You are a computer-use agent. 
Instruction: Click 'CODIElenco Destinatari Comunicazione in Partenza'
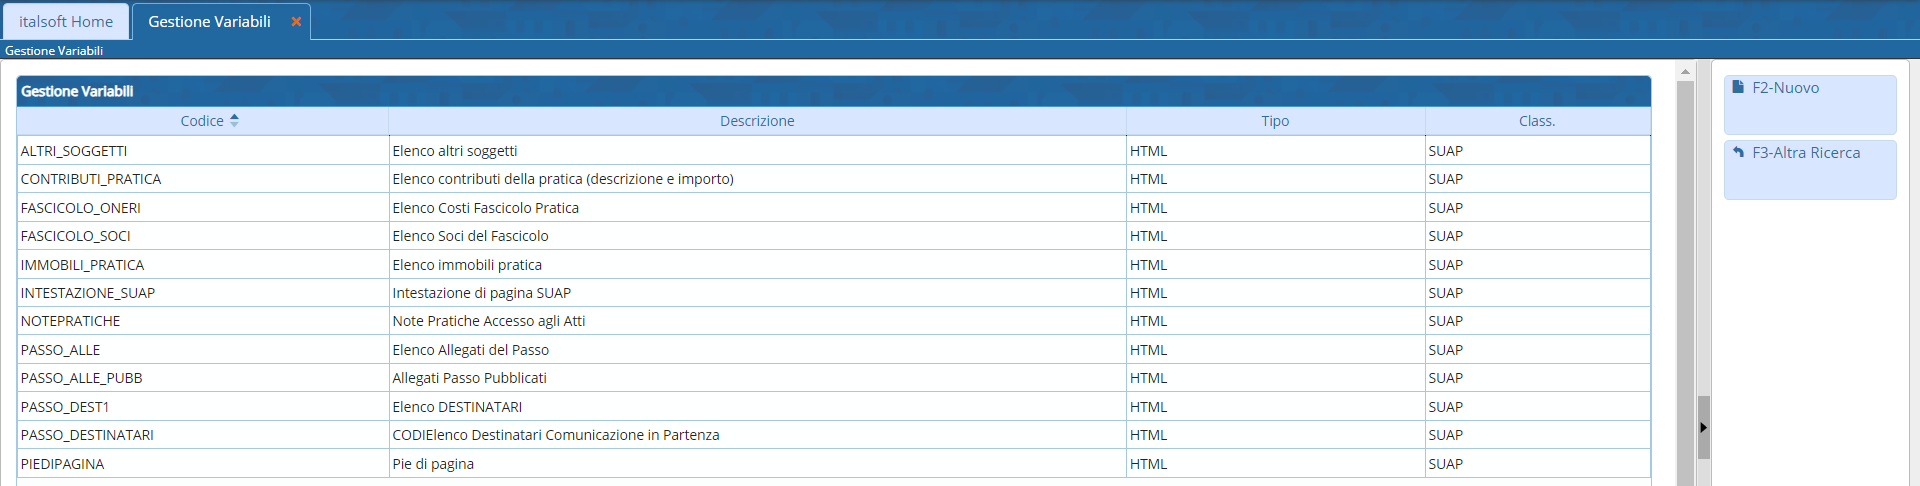tap(556, 435)
